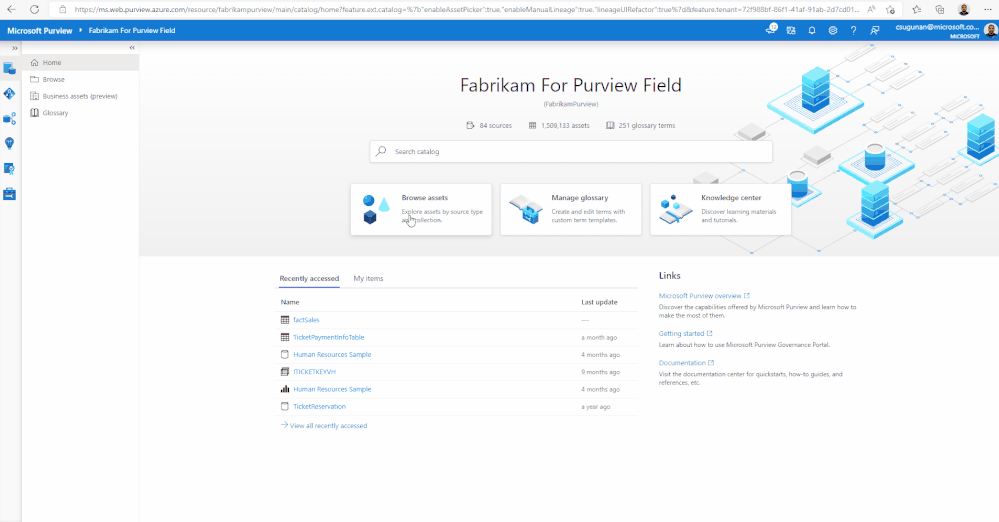Viewport: 999px width, 522px height.
Task: Click the Last update column header
Action: pyautogui.click(x=599, y=302)
